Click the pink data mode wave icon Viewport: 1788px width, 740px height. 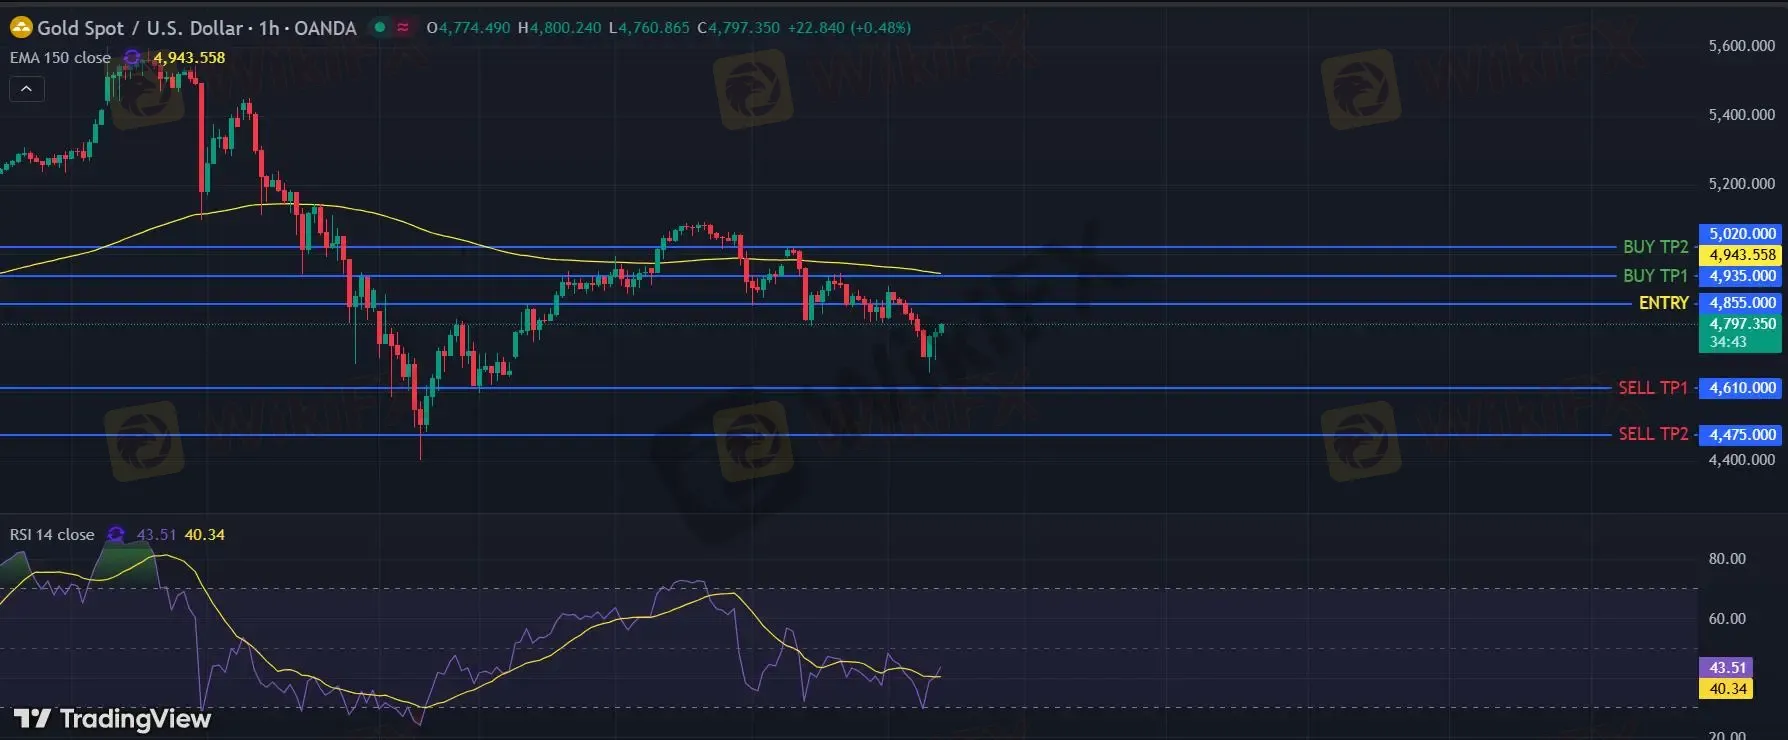pos(403,28)
